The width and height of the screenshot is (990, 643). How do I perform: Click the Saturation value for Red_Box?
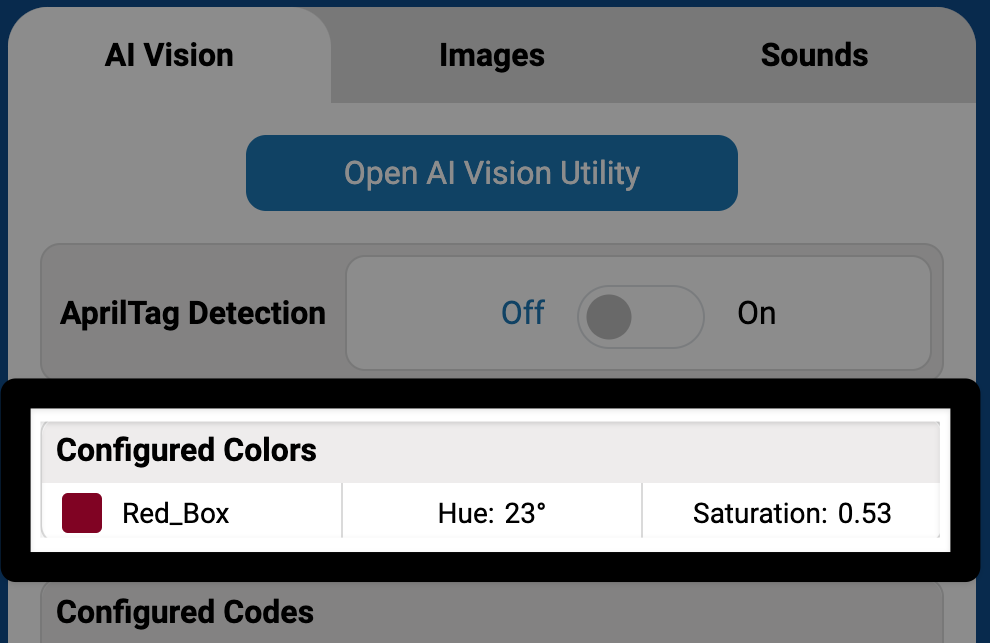791,511
